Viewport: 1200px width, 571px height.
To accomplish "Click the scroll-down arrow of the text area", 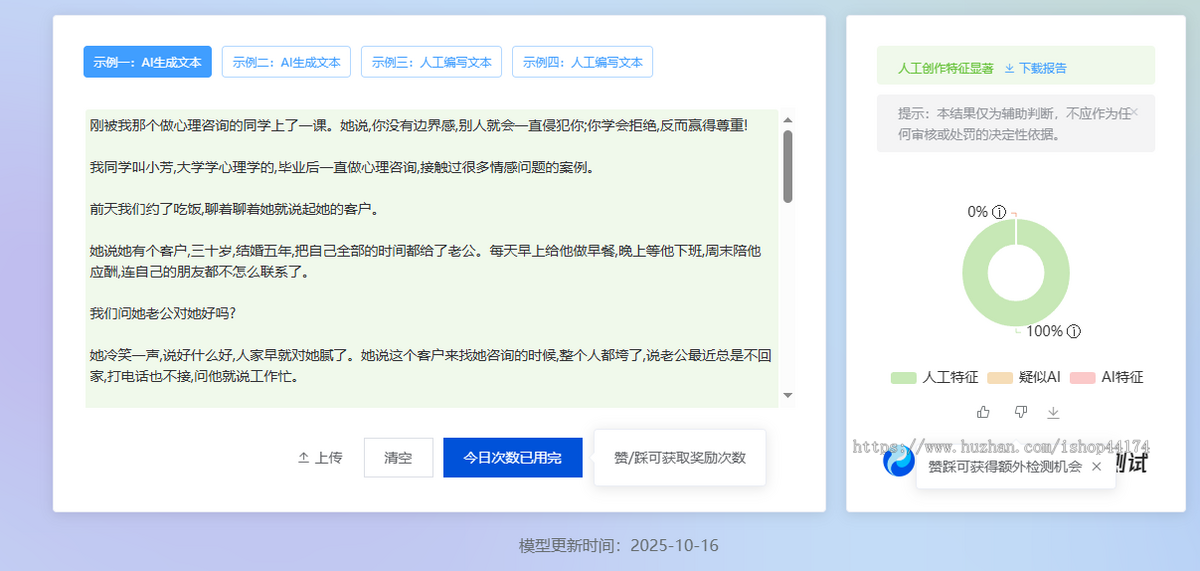I will (788, 396).
